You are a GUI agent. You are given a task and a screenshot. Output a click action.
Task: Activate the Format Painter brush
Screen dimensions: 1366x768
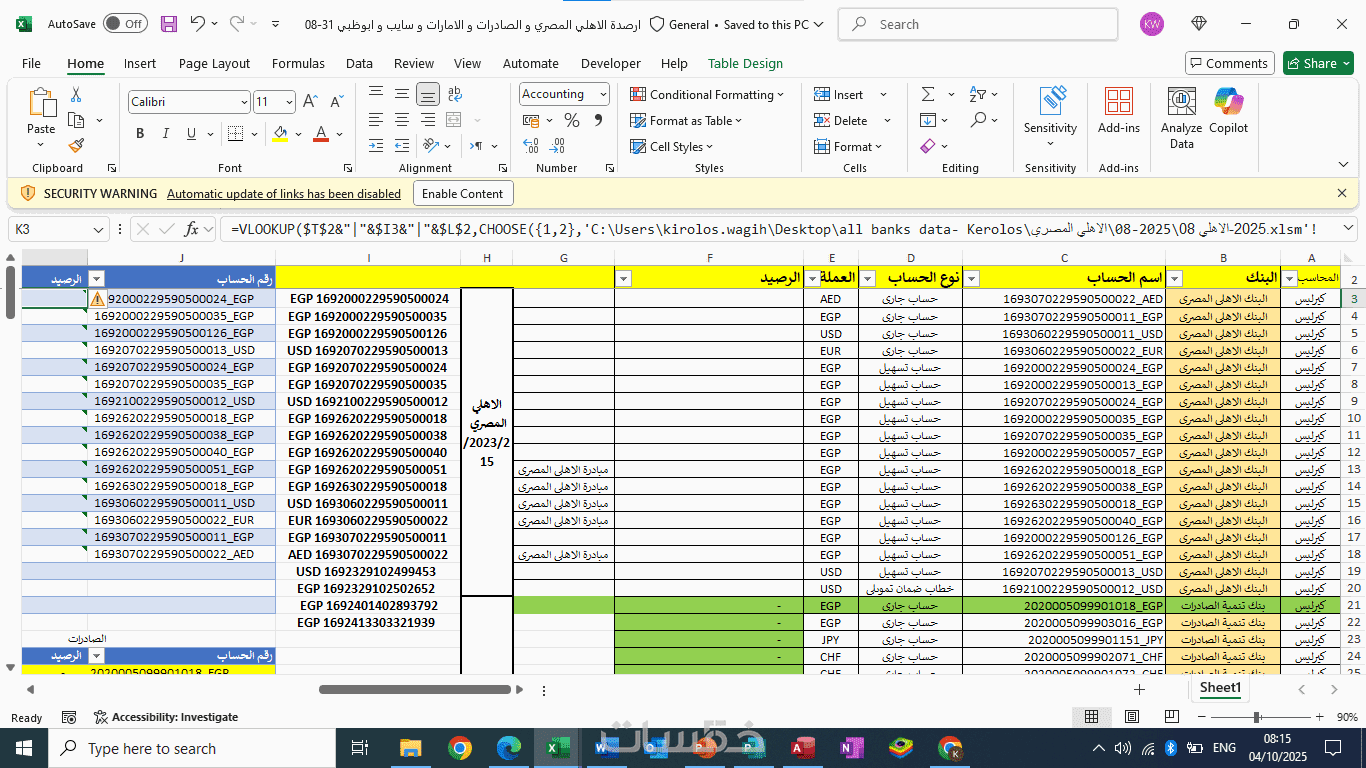point(76,145)
